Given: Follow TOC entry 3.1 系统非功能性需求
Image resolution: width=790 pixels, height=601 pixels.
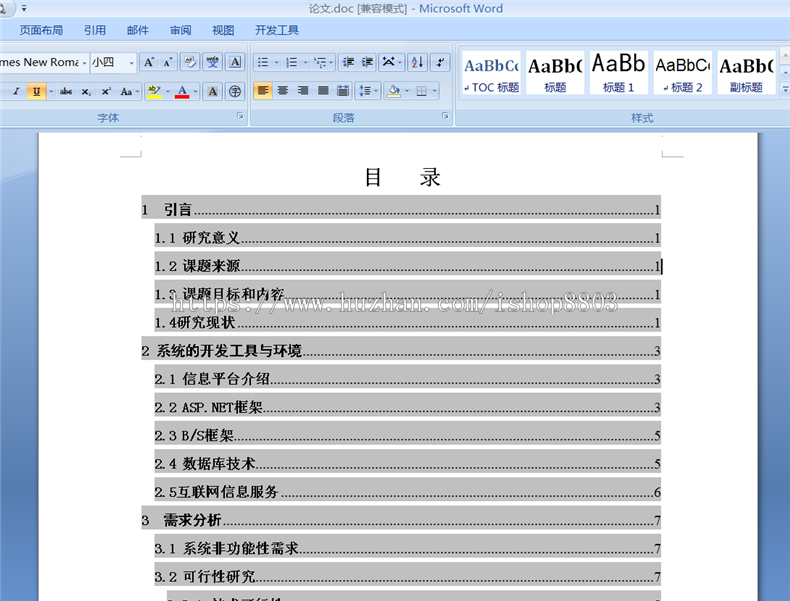Looking at the screenshot, I should pyautogui.click(x=408, y=548).
